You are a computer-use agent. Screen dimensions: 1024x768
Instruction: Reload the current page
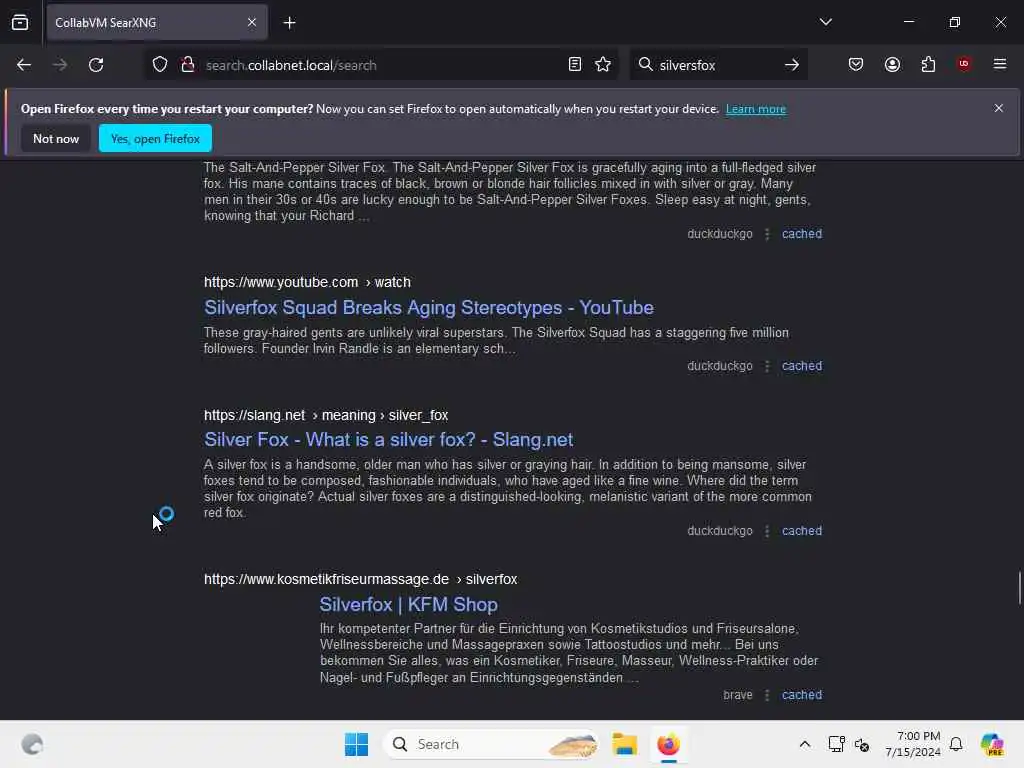point(96,65)
